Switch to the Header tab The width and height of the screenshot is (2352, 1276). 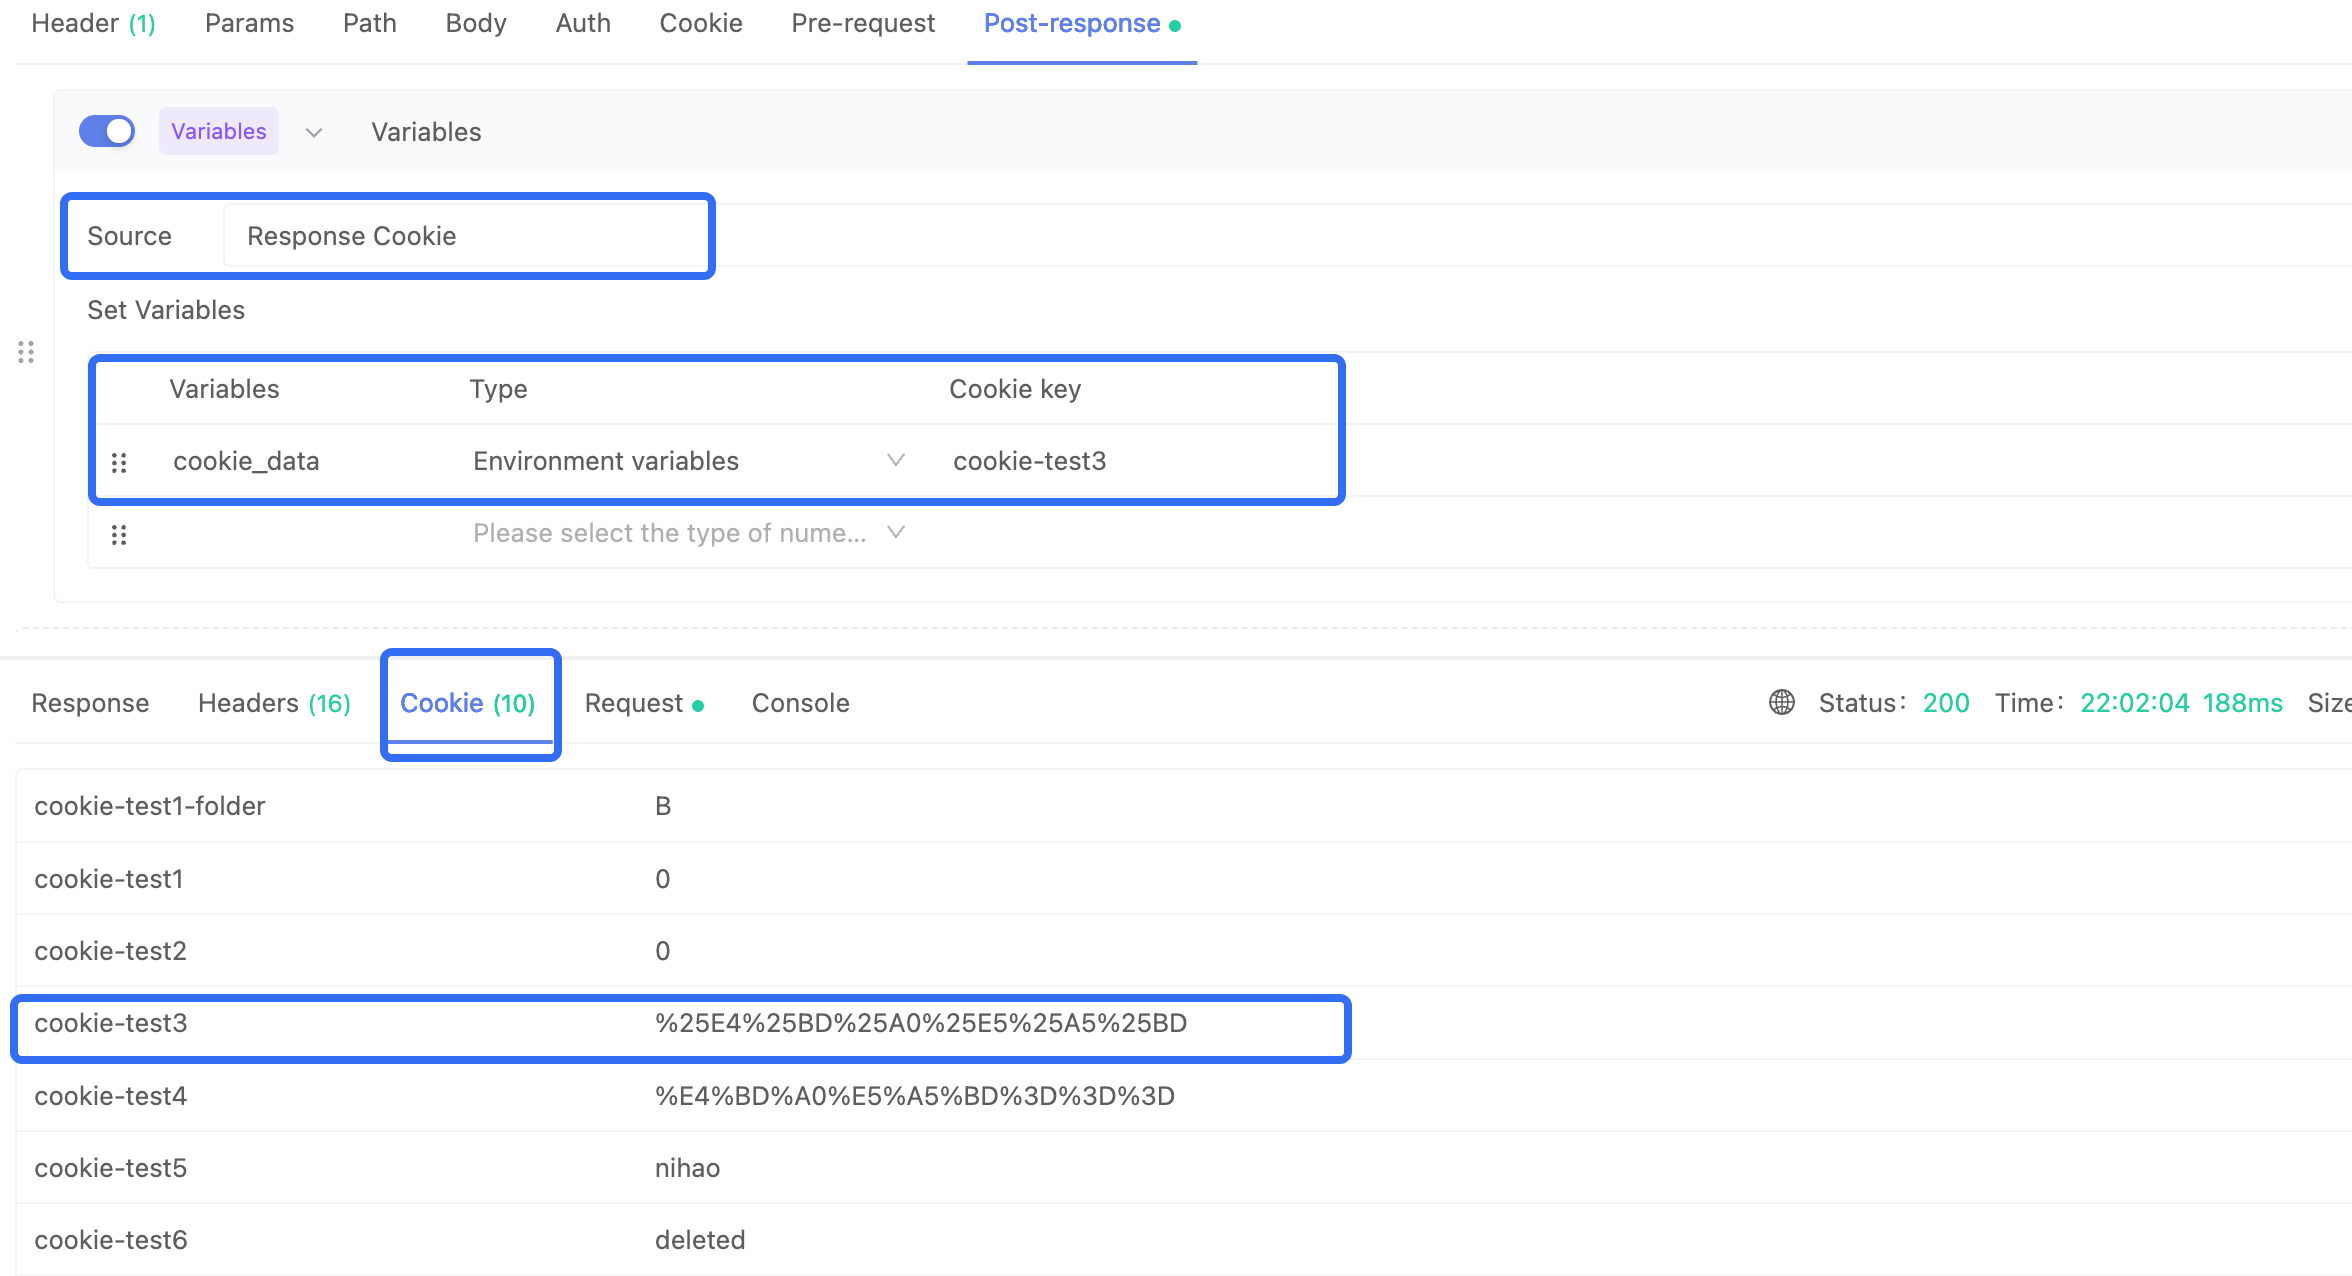tap(93, 23)
